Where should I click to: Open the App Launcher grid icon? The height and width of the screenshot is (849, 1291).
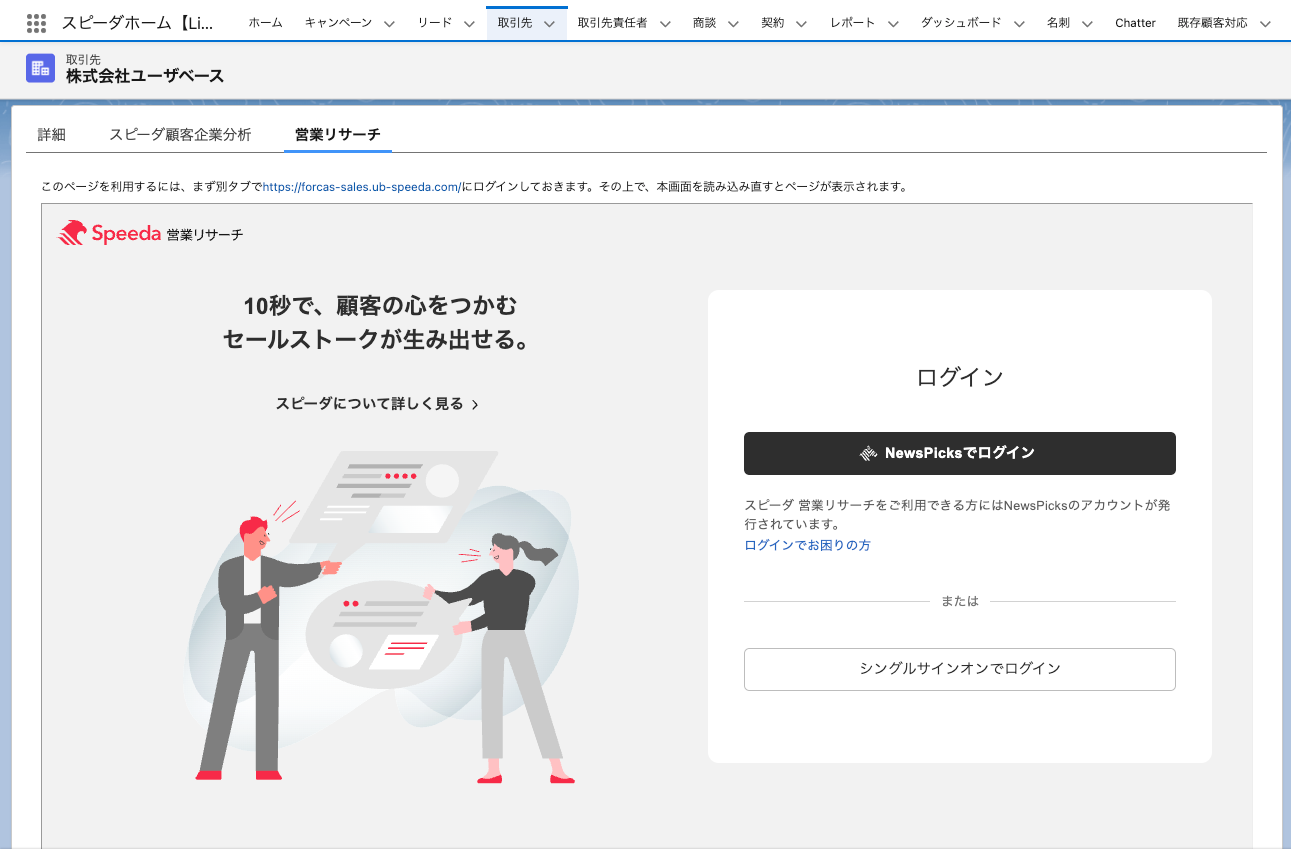pyautogui.click(x=36, y=22)
